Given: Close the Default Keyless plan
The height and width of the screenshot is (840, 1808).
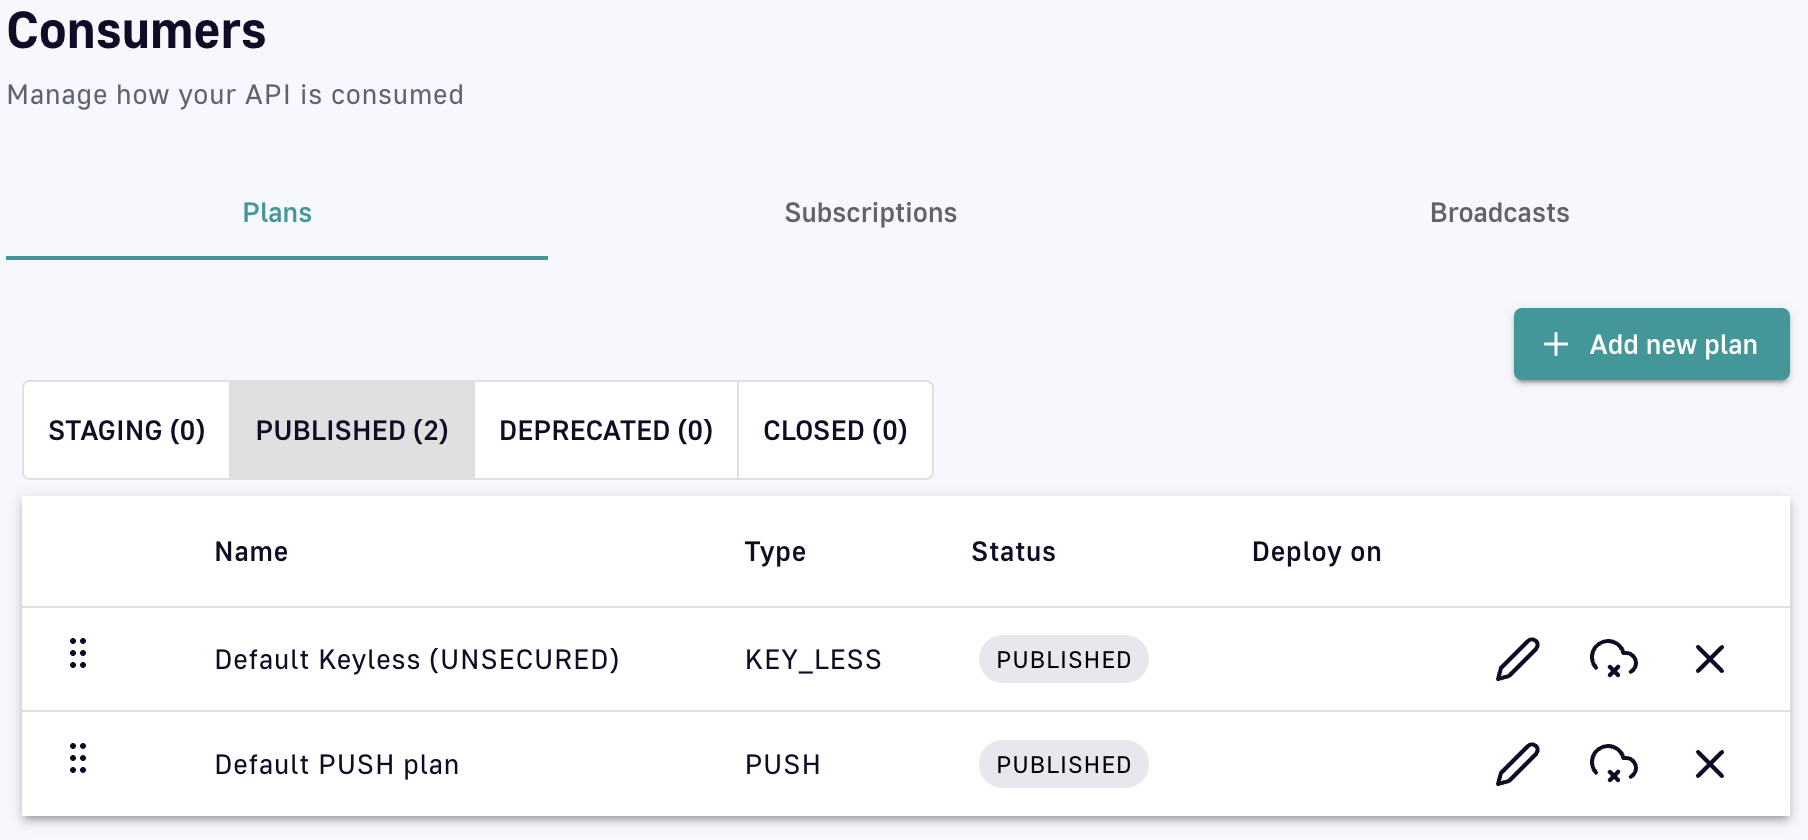Looking at the screenshot, I should point(1710,659).
